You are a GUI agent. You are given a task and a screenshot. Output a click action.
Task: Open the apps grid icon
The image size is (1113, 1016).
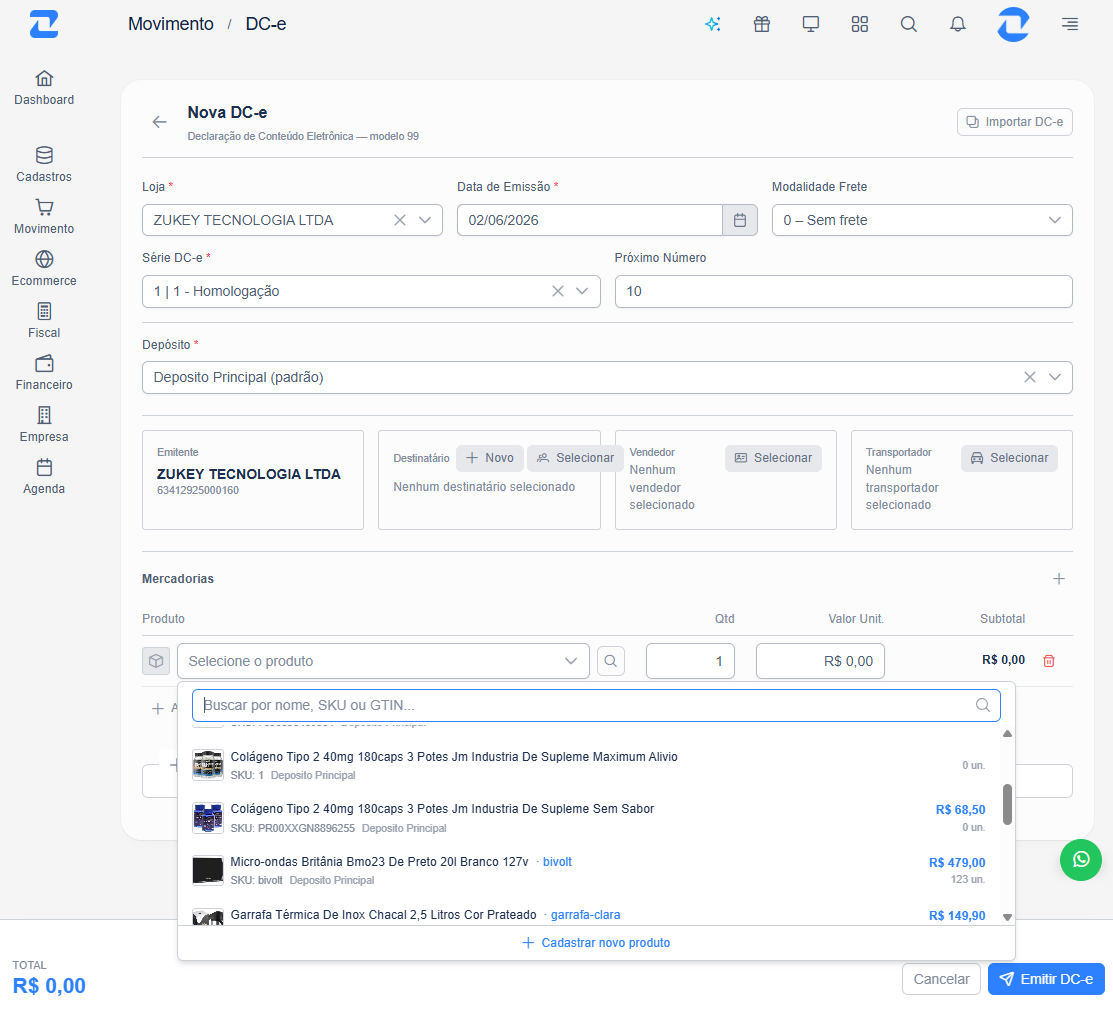tap(860, 24)
